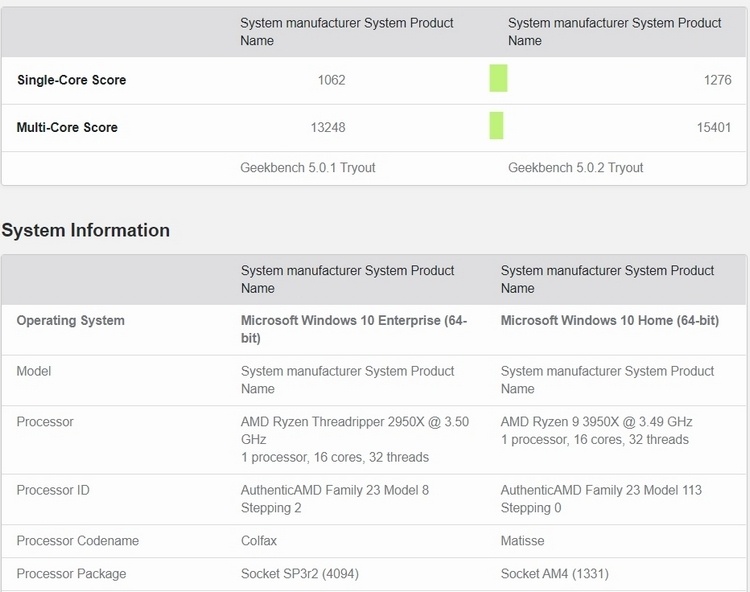Click the Single-Core Score row label

pos(71,80)
